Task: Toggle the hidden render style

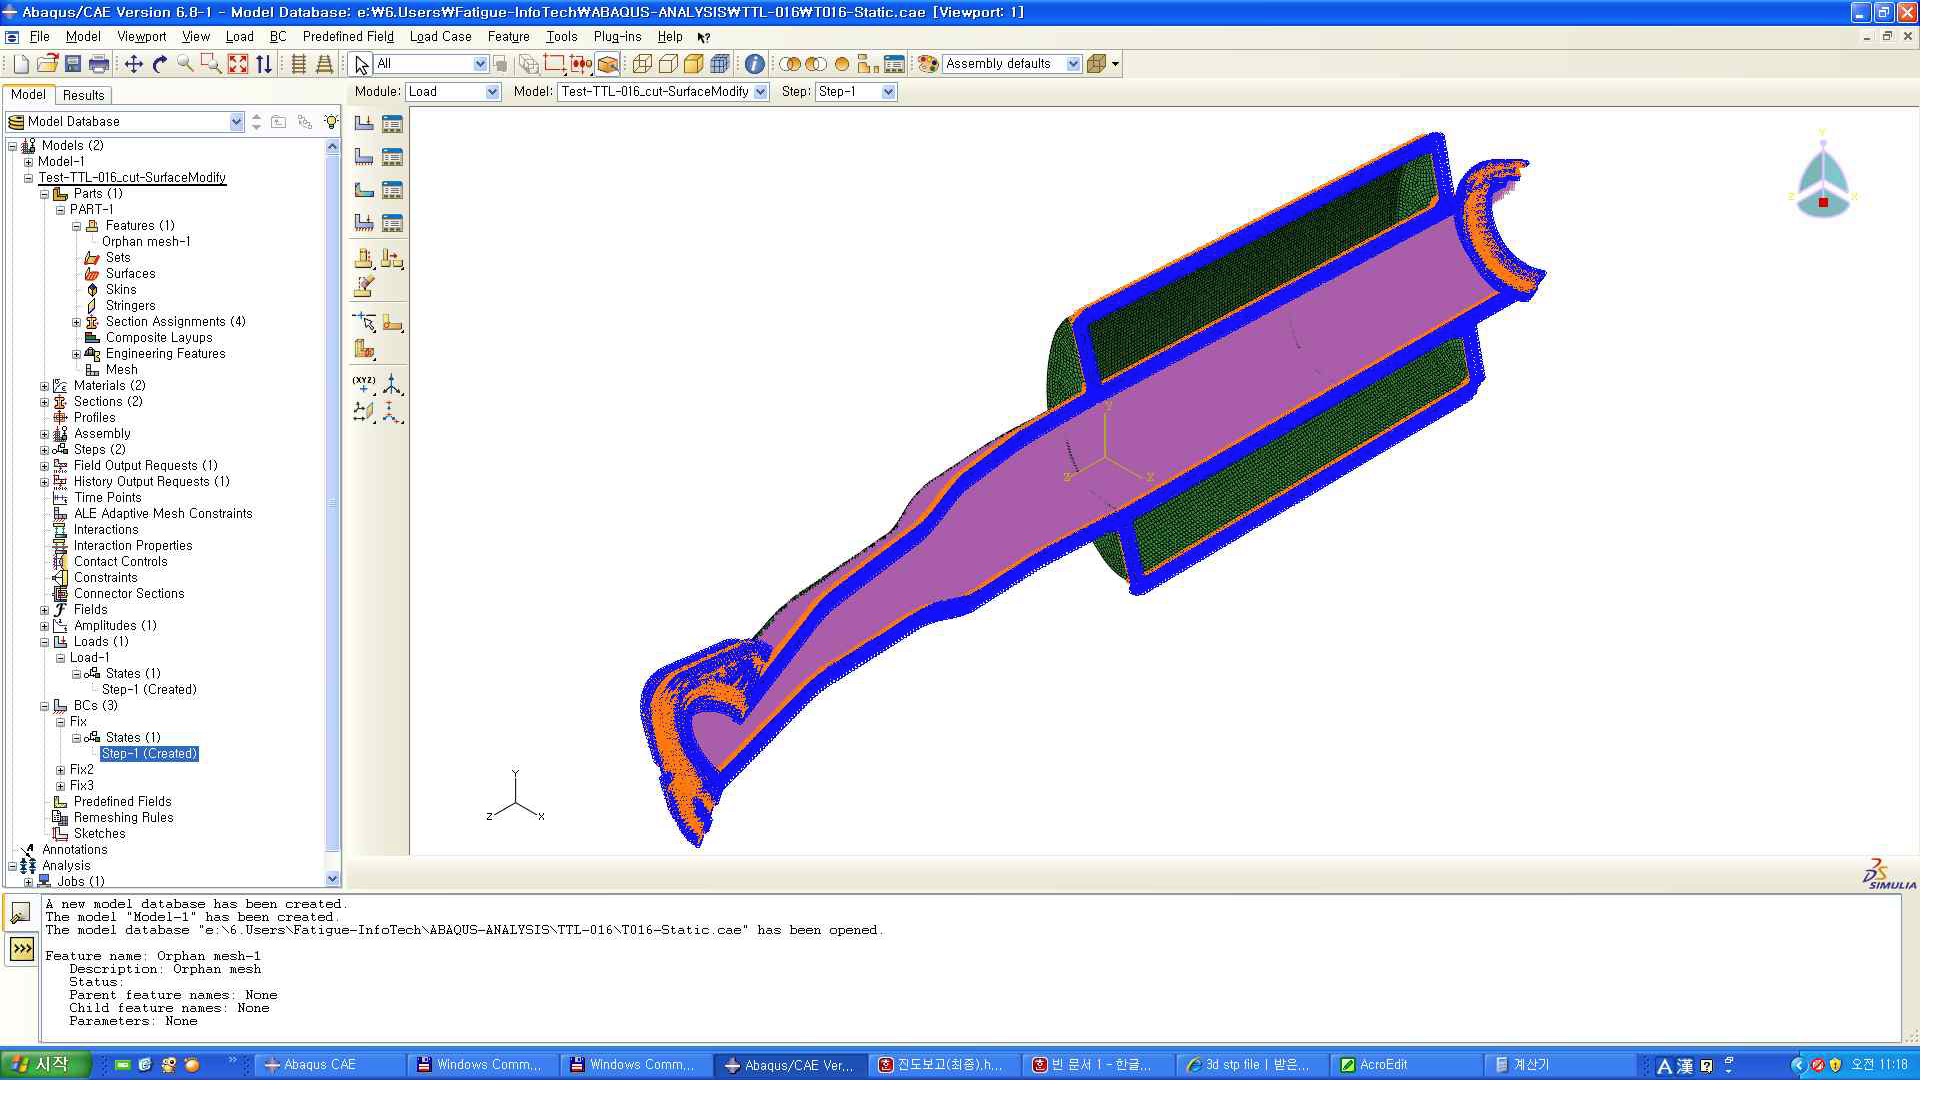Action: coord(668,64)
